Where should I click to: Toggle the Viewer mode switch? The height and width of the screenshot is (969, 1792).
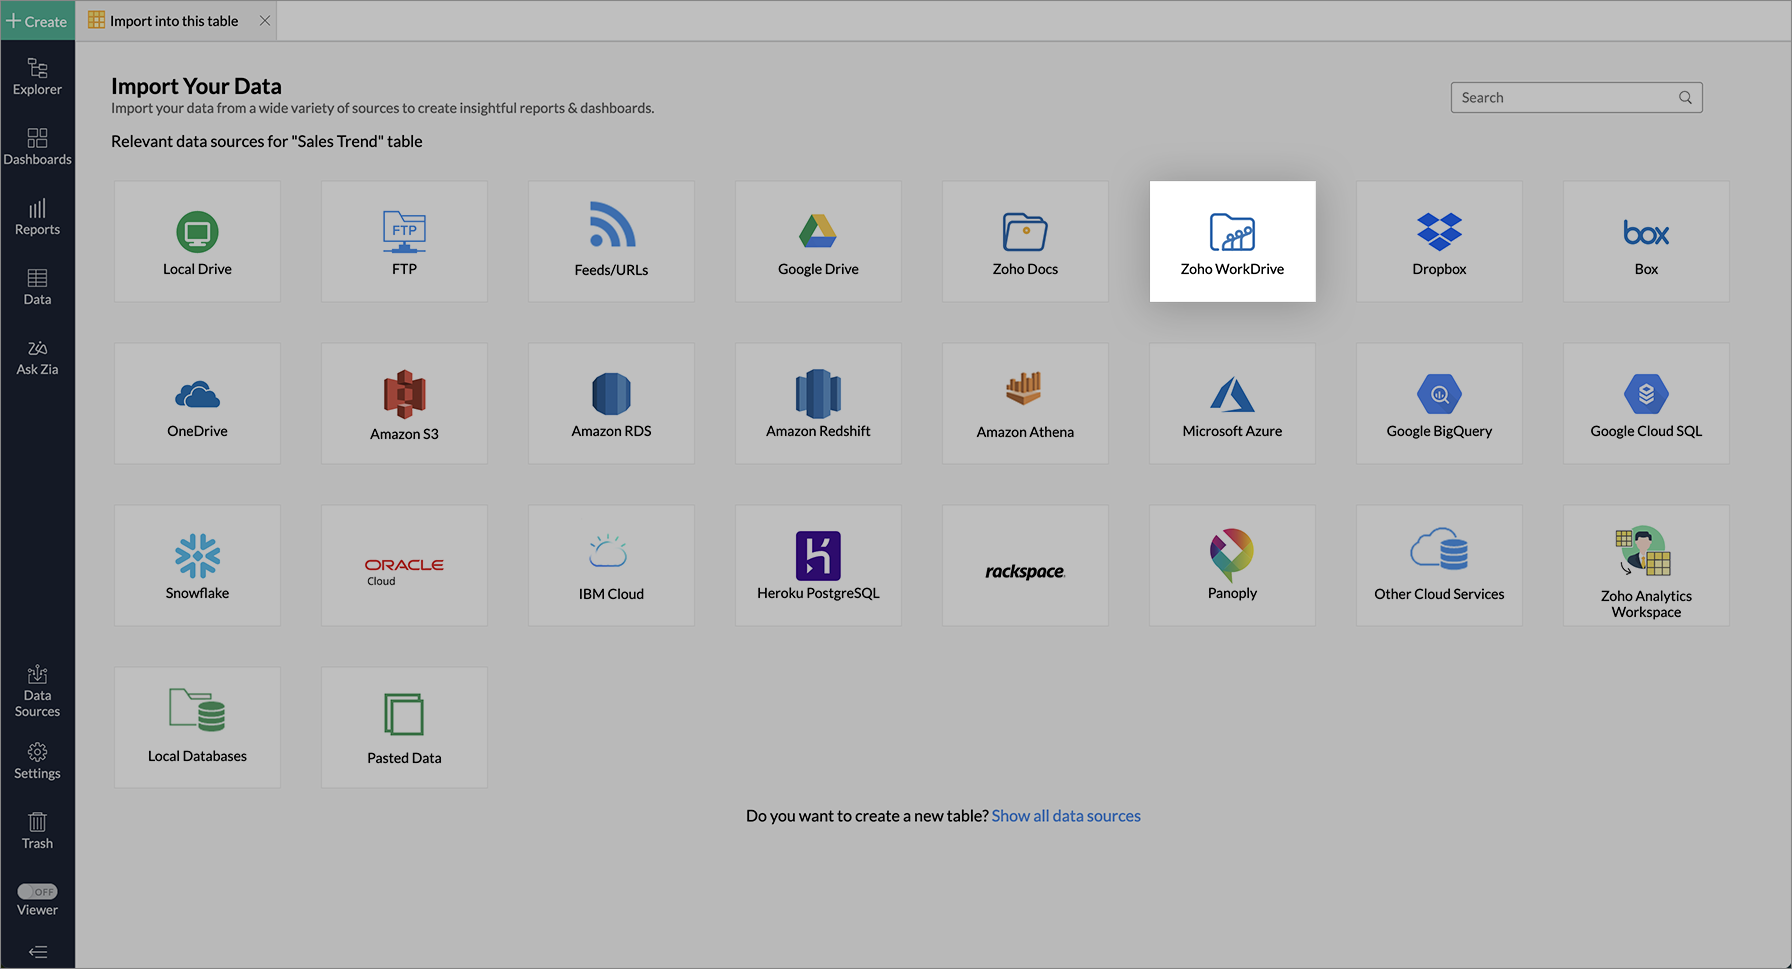point(37,891)
